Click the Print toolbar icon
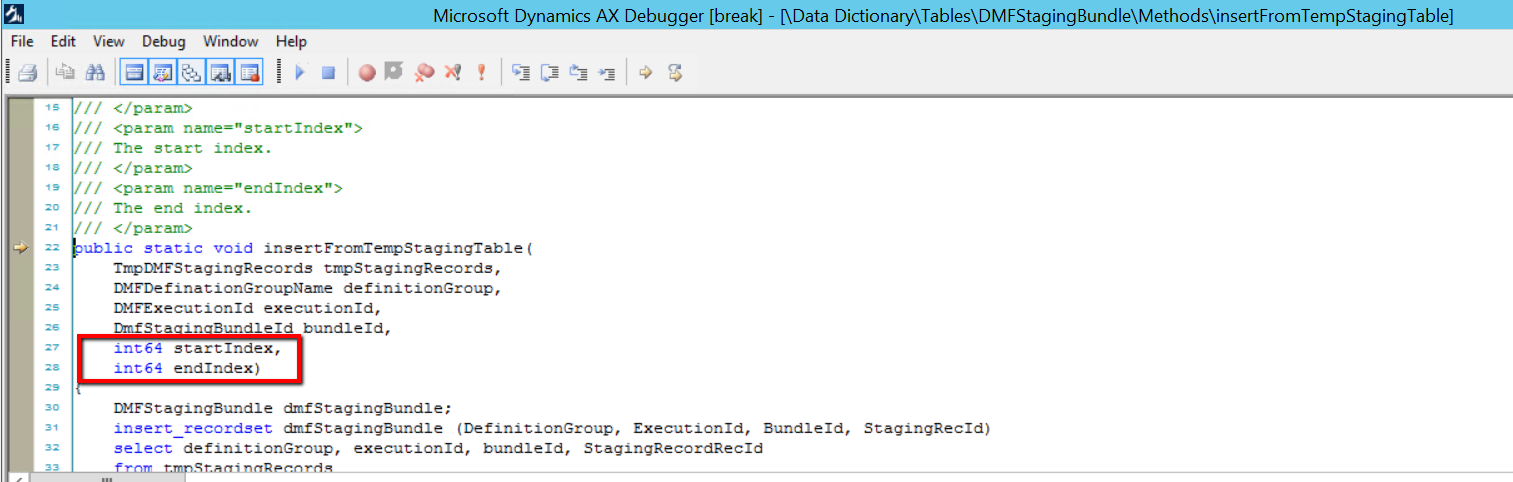Viewport: 1513px width, 482px height. [27, 72]
